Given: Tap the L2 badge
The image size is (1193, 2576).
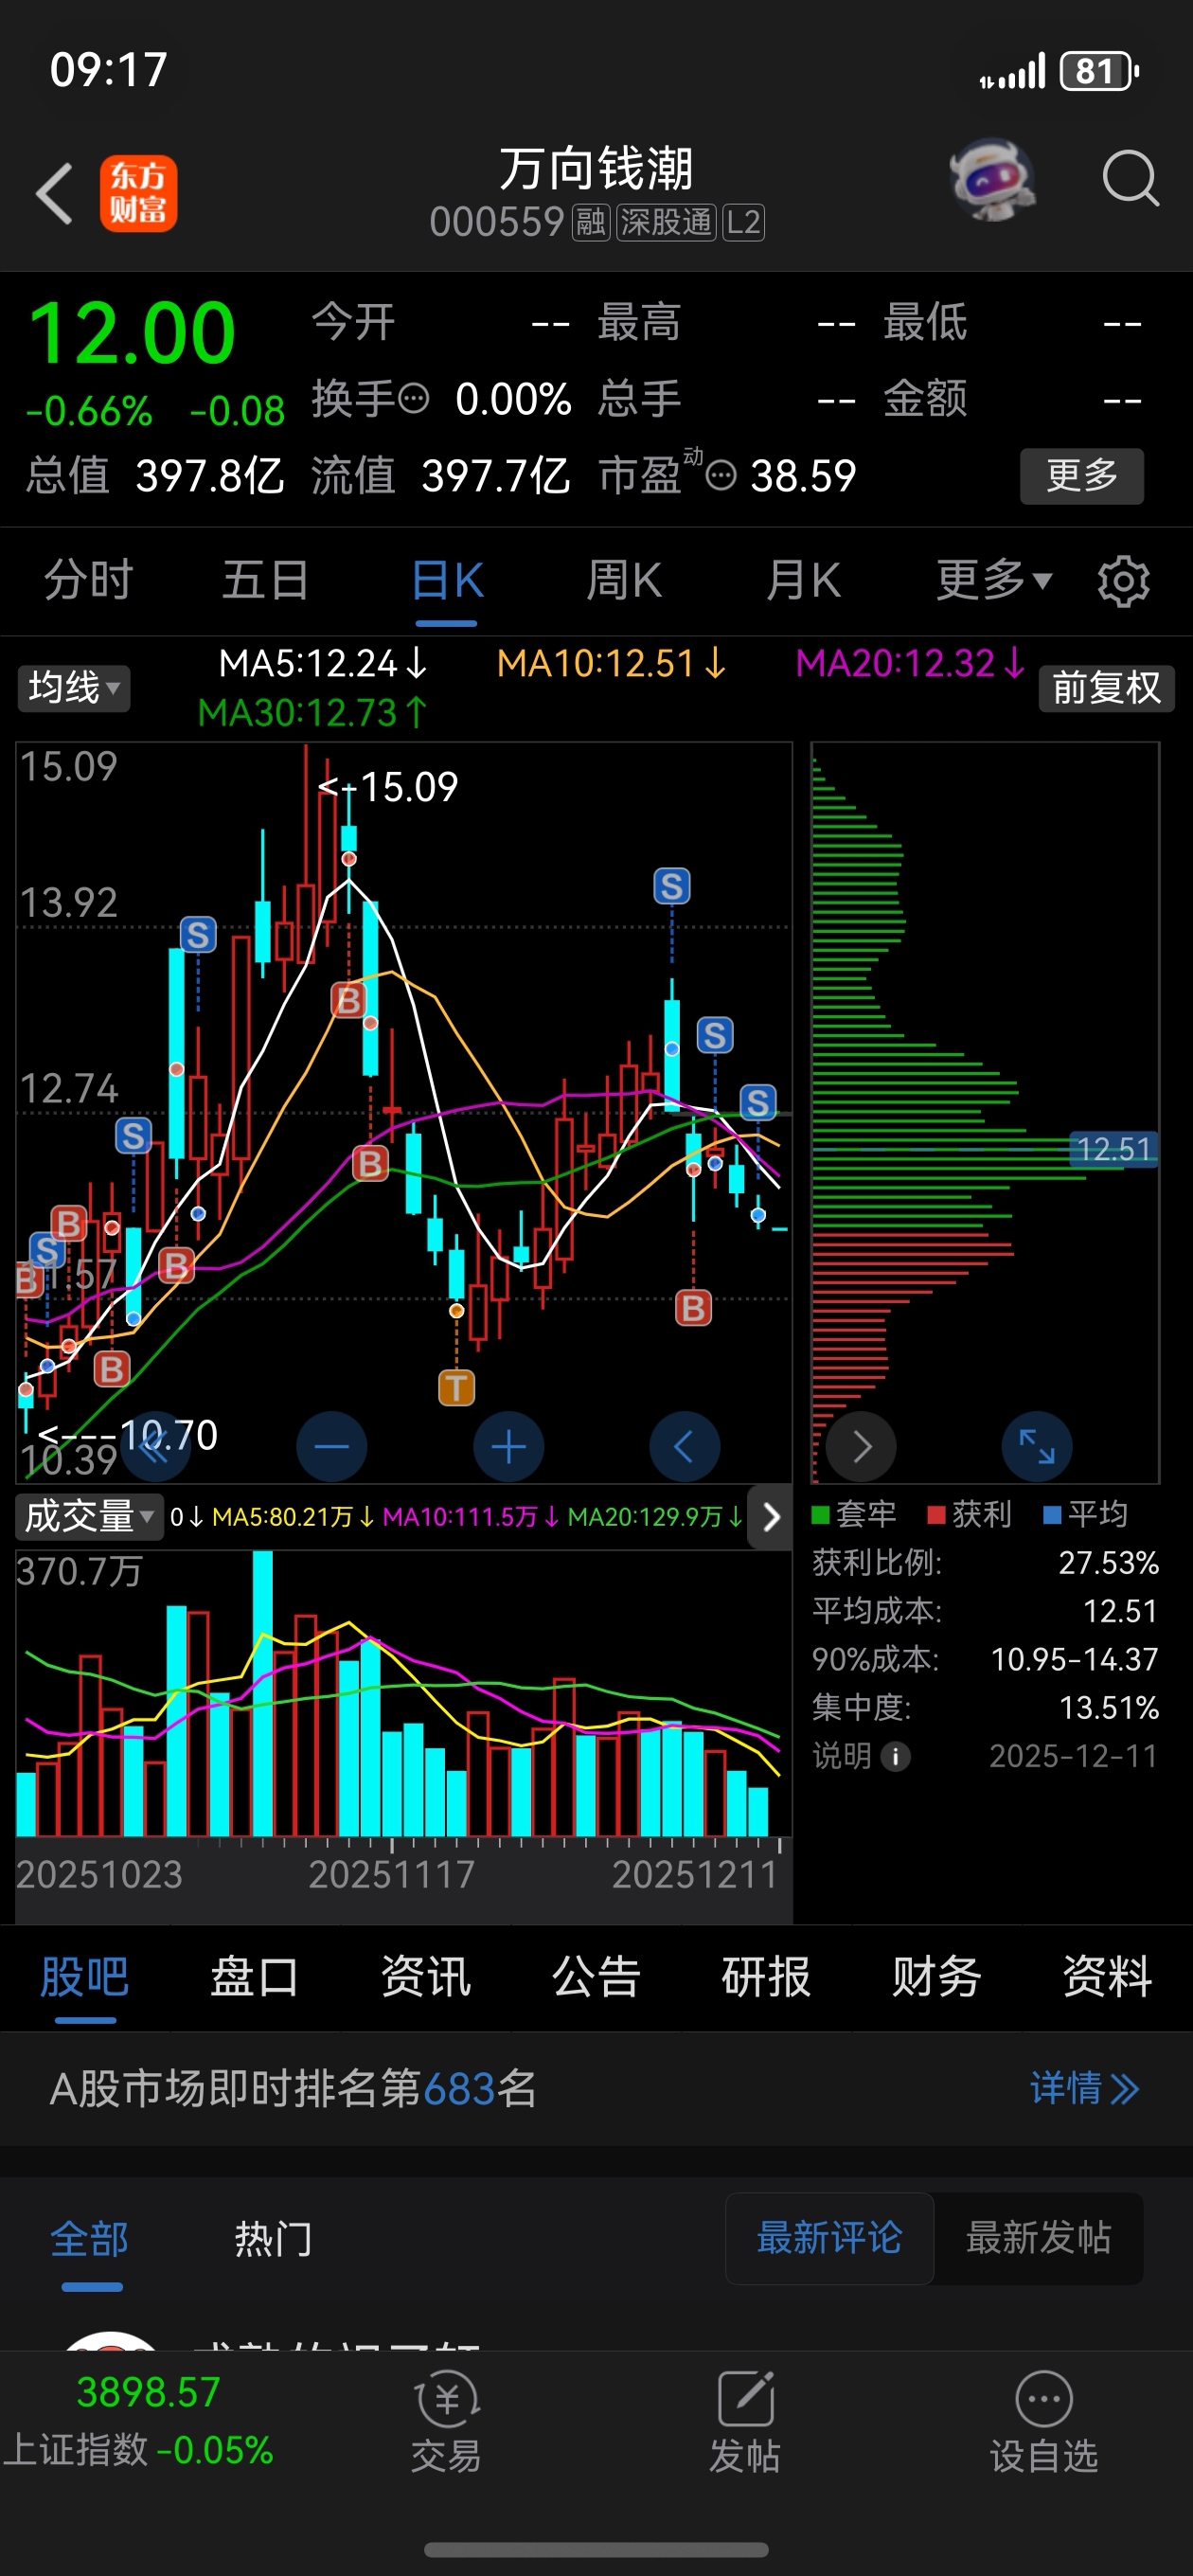Looking at the screenshot, I should pos(743,222).
